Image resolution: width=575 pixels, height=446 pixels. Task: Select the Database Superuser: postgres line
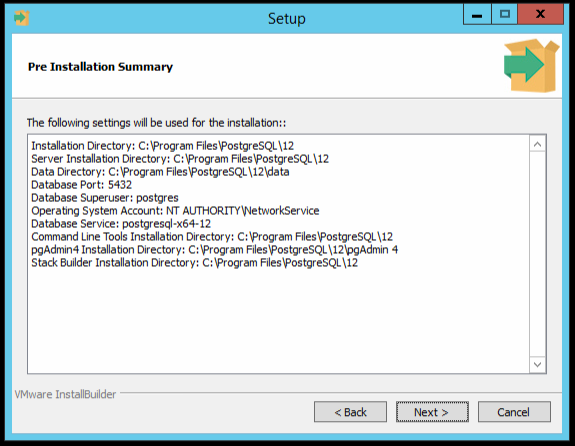[x=105, y=198]
